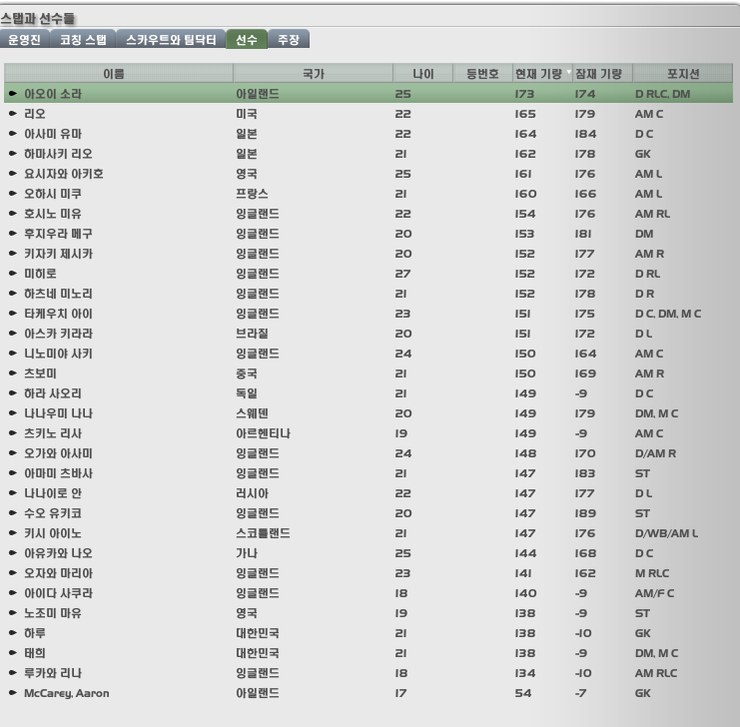Viewport: 740px width, 727px height.
Task: Click the arrow bullet next to 리오
Action: [13, 114]
